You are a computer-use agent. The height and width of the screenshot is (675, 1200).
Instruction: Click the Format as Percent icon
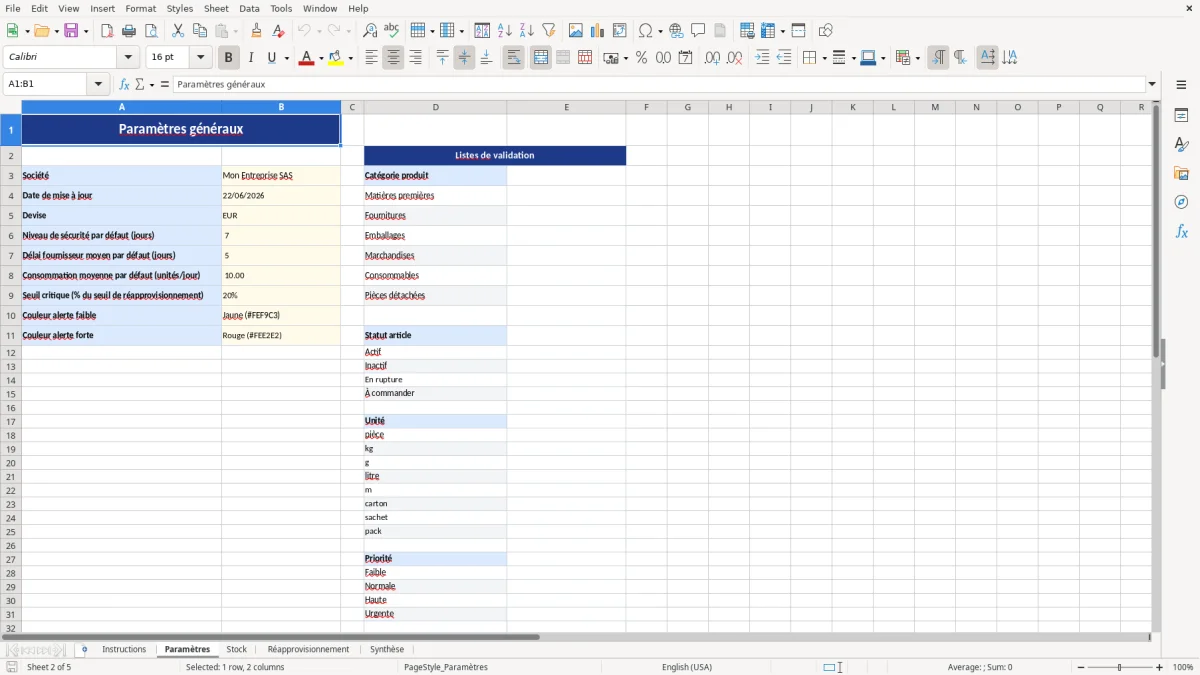click(x=641, y=58)
